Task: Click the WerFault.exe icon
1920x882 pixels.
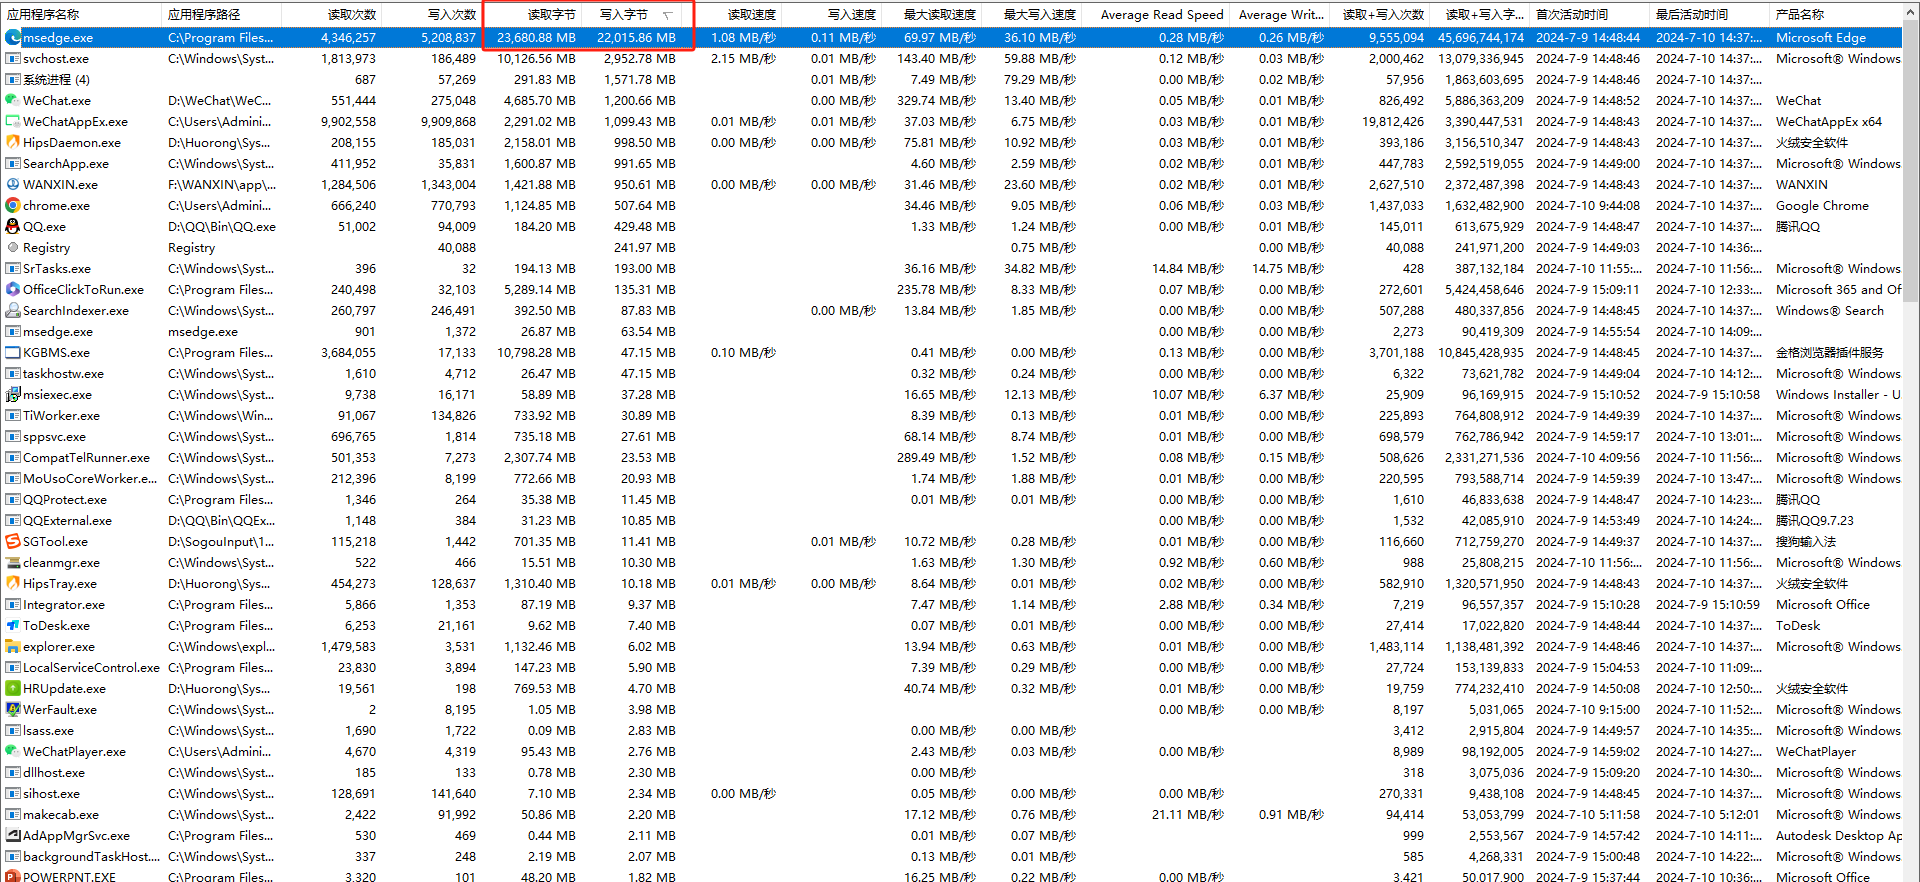Action: tap(13, 709)
